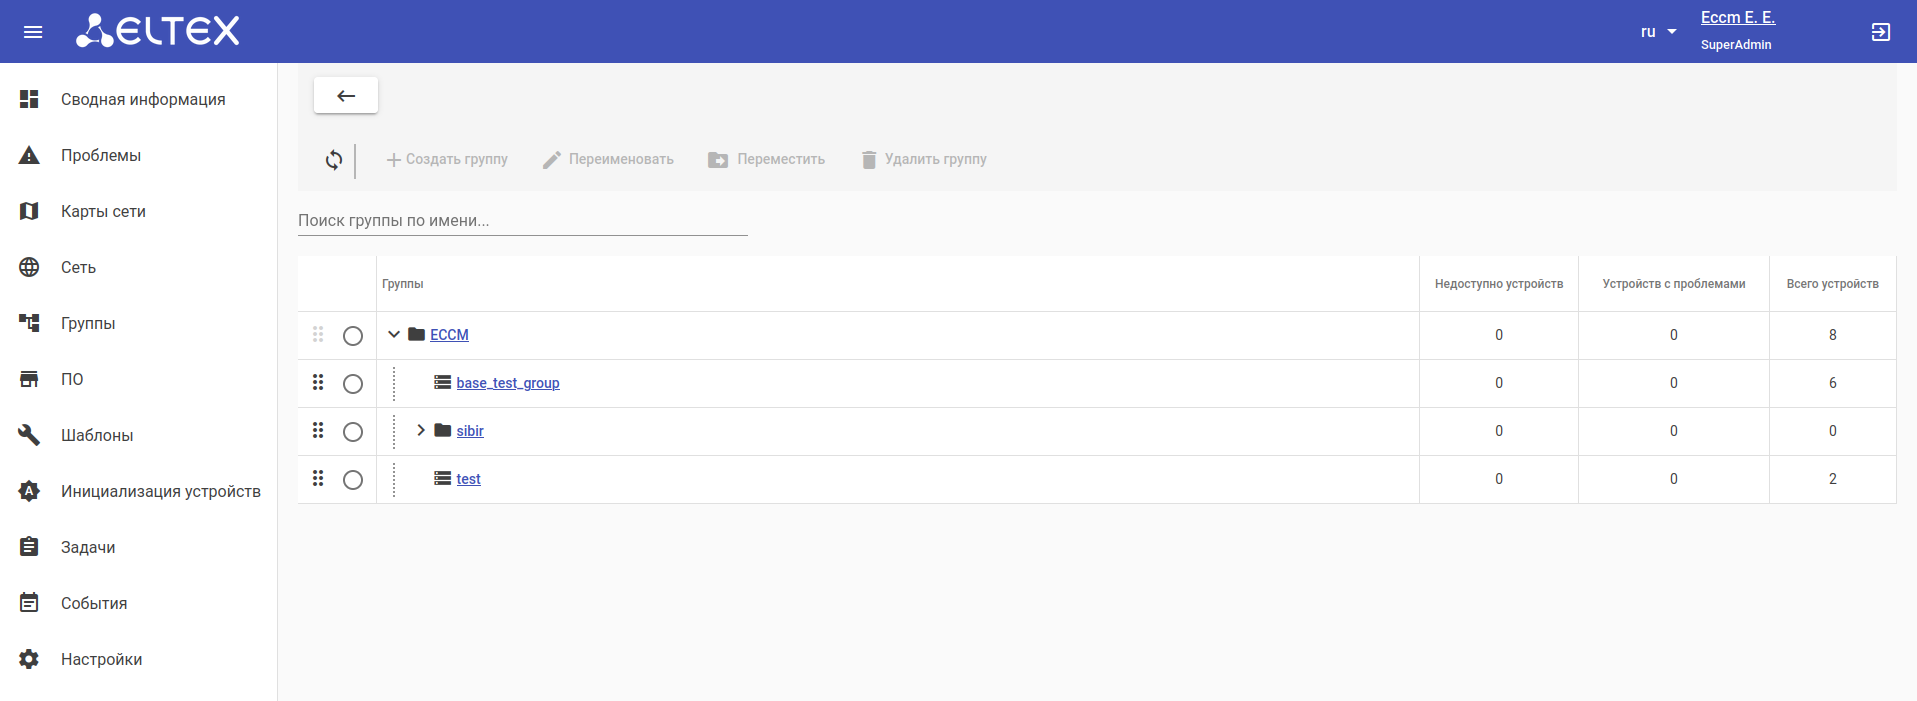Click the warning triangle icon for Проблемы
The image size is (1917, 701).
[x=29, y=155]
